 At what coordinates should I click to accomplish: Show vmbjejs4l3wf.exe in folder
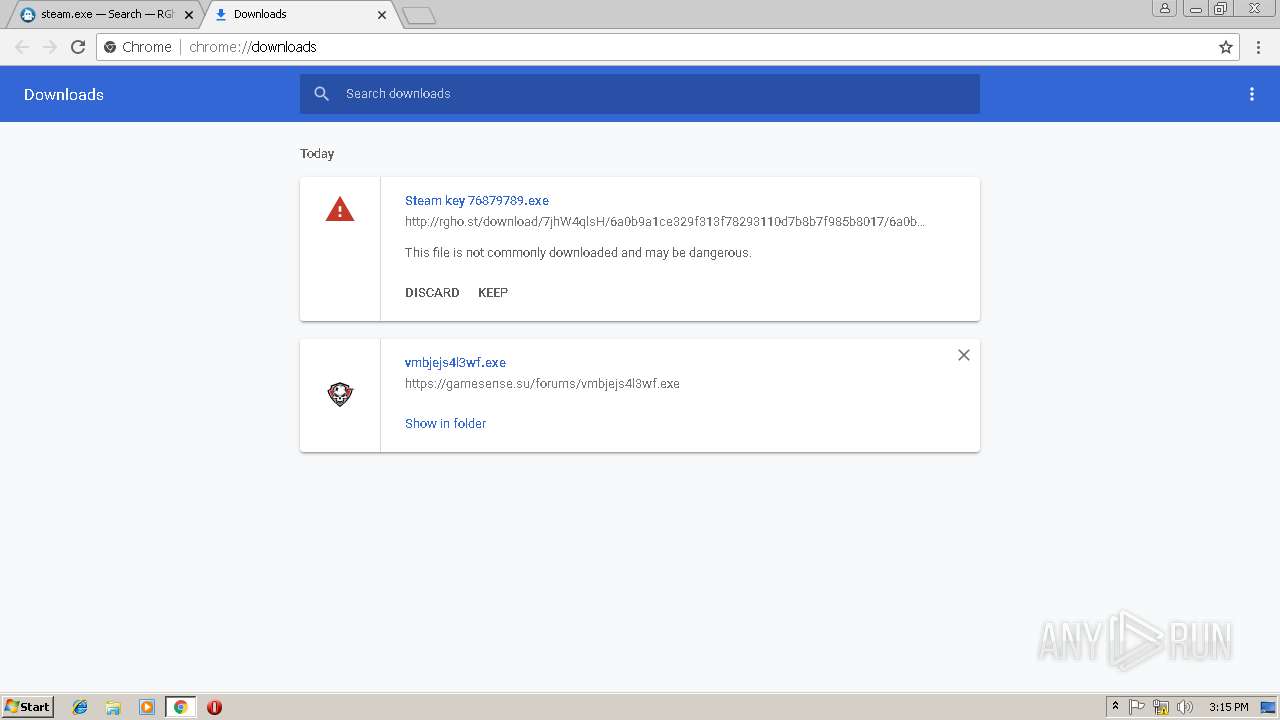pyautogui.click(x=445, y=424)
